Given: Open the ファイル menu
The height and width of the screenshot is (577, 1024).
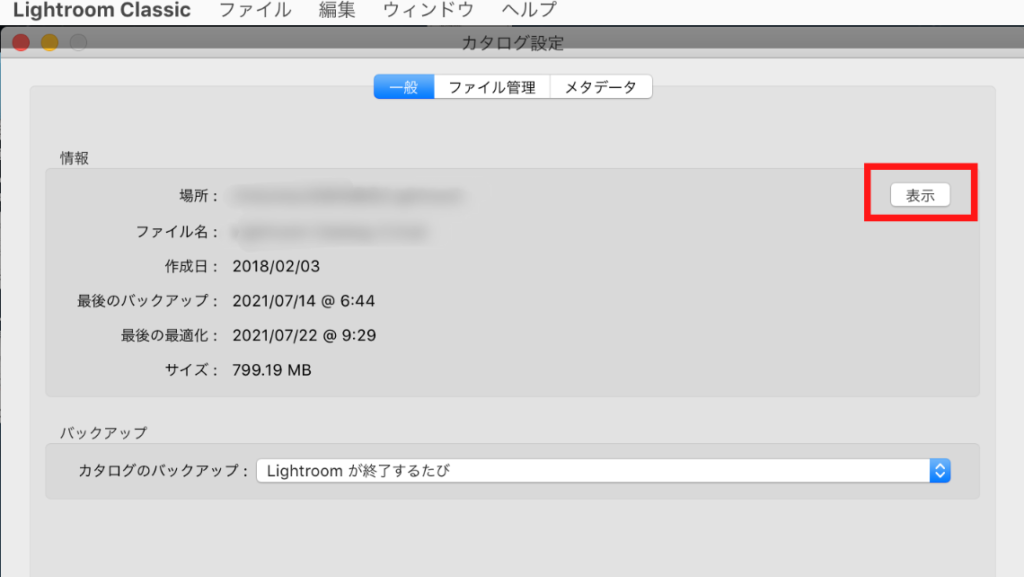Looking at the screenshot, I should click(255, 10).
